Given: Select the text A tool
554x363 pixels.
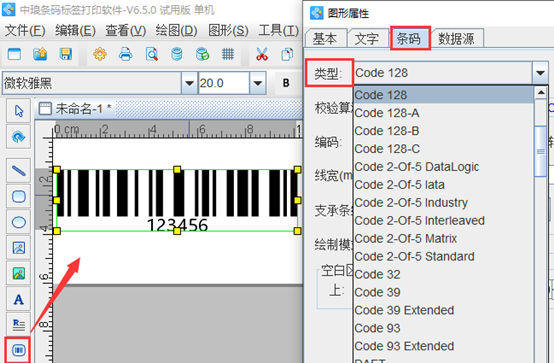Looking at the screenshot, I should (x=19, y=300).
